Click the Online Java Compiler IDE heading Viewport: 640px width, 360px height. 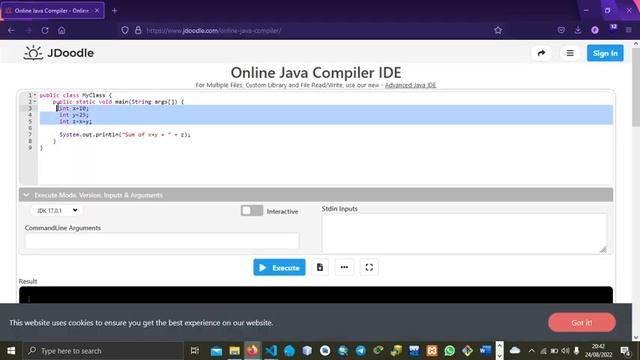point(316,73)
